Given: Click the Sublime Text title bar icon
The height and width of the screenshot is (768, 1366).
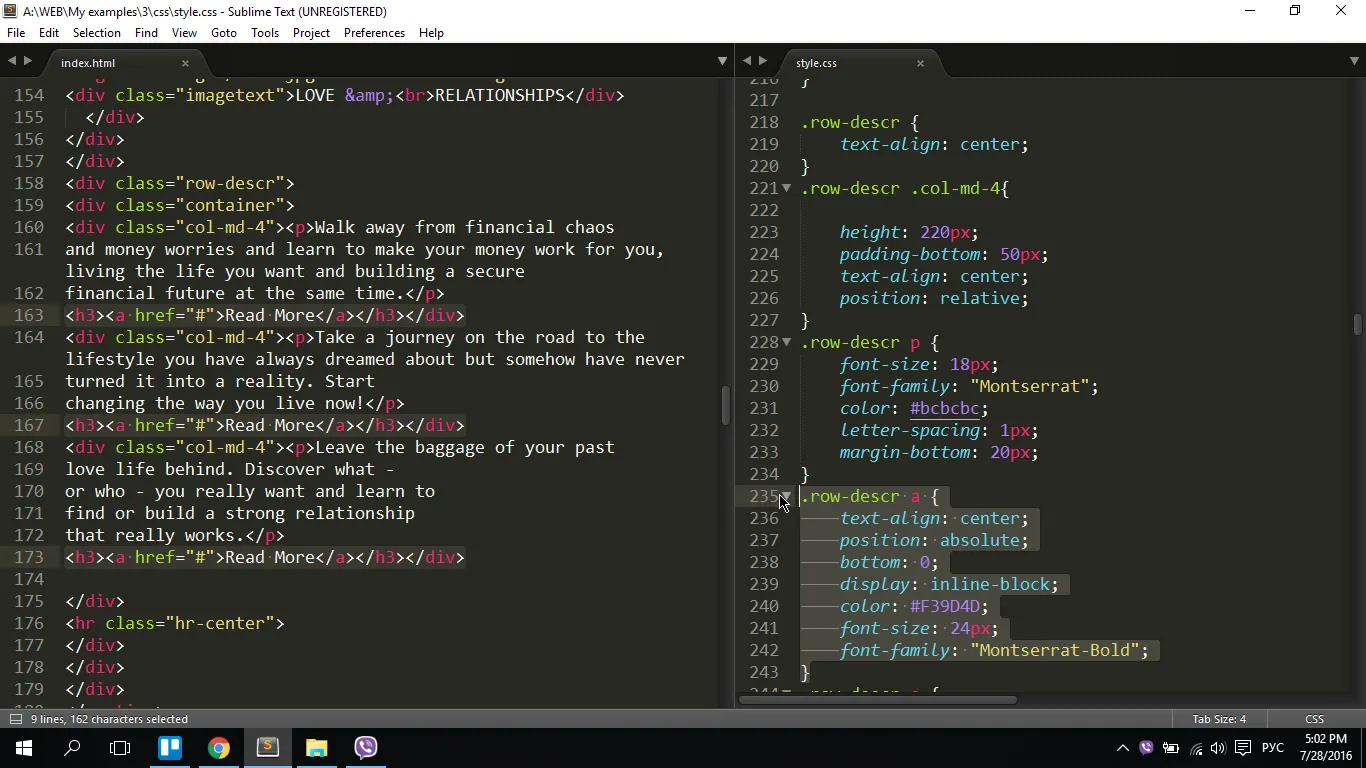Looking at the screenshot, I should (x=10, y=11).
